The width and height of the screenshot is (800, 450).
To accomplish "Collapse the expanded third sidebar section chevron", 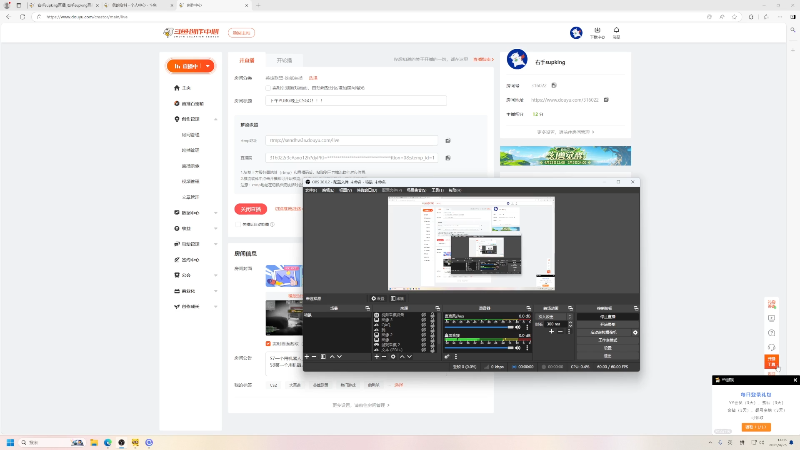I will (216, 119).
